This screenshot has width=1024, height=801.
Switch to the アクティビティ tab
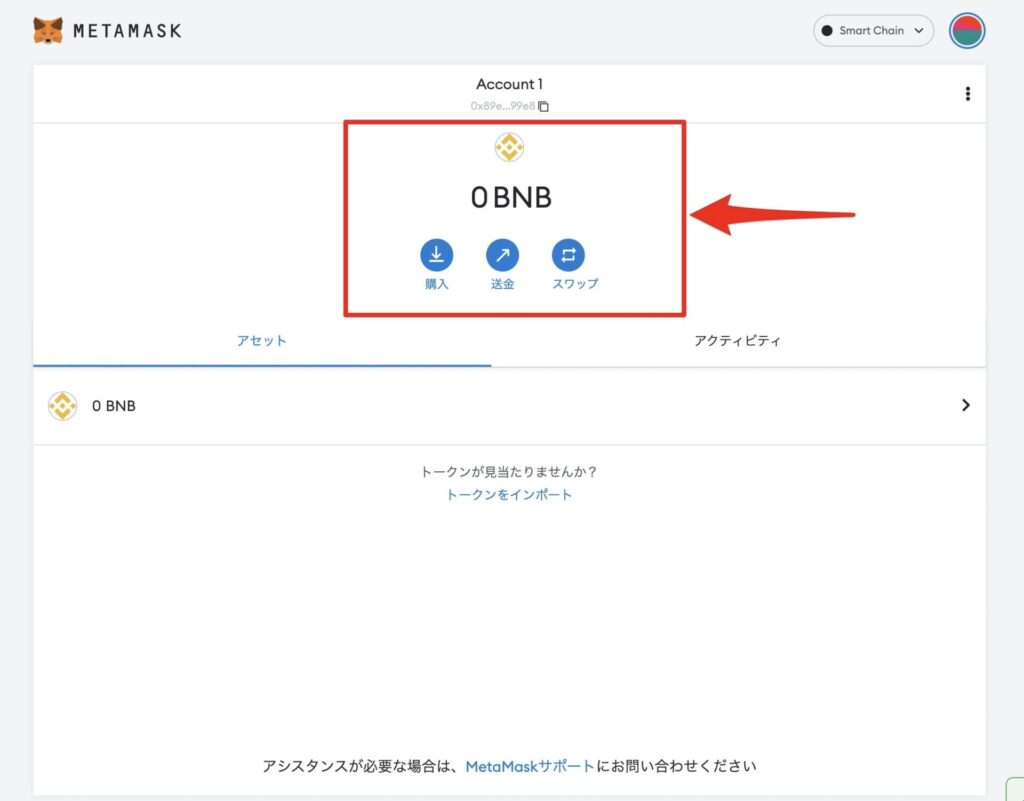click(x=738, y=341)
